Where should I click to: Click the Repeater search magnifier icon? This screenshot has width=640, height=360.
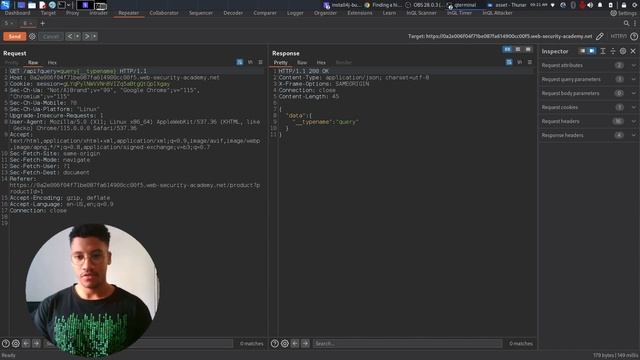pos(627,23)
